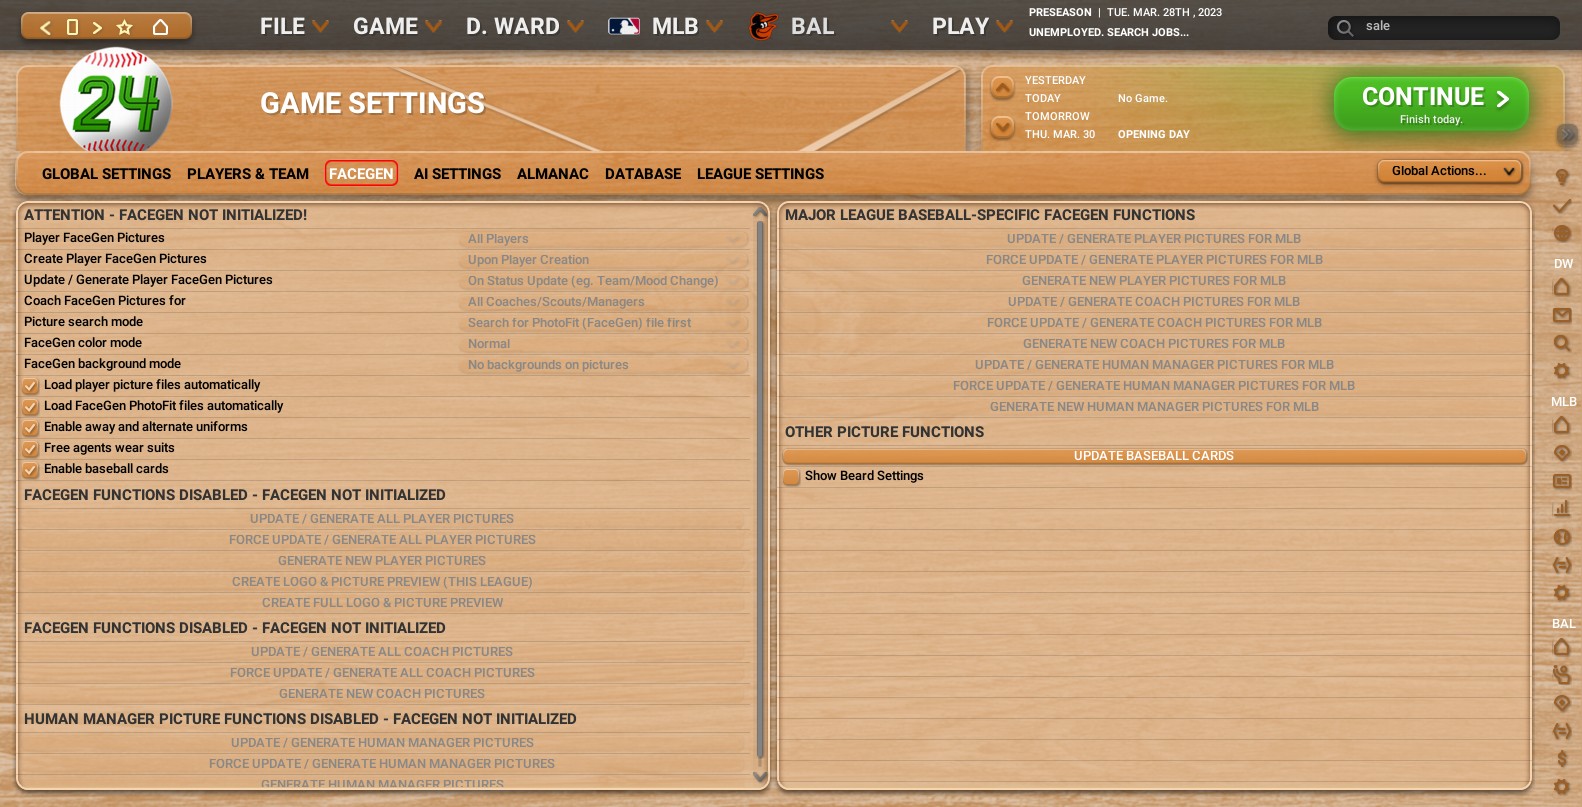Click the left panel vertical scrollbar
The width and height of the screenshot is (1582, 807).
[x=760, y=490]
